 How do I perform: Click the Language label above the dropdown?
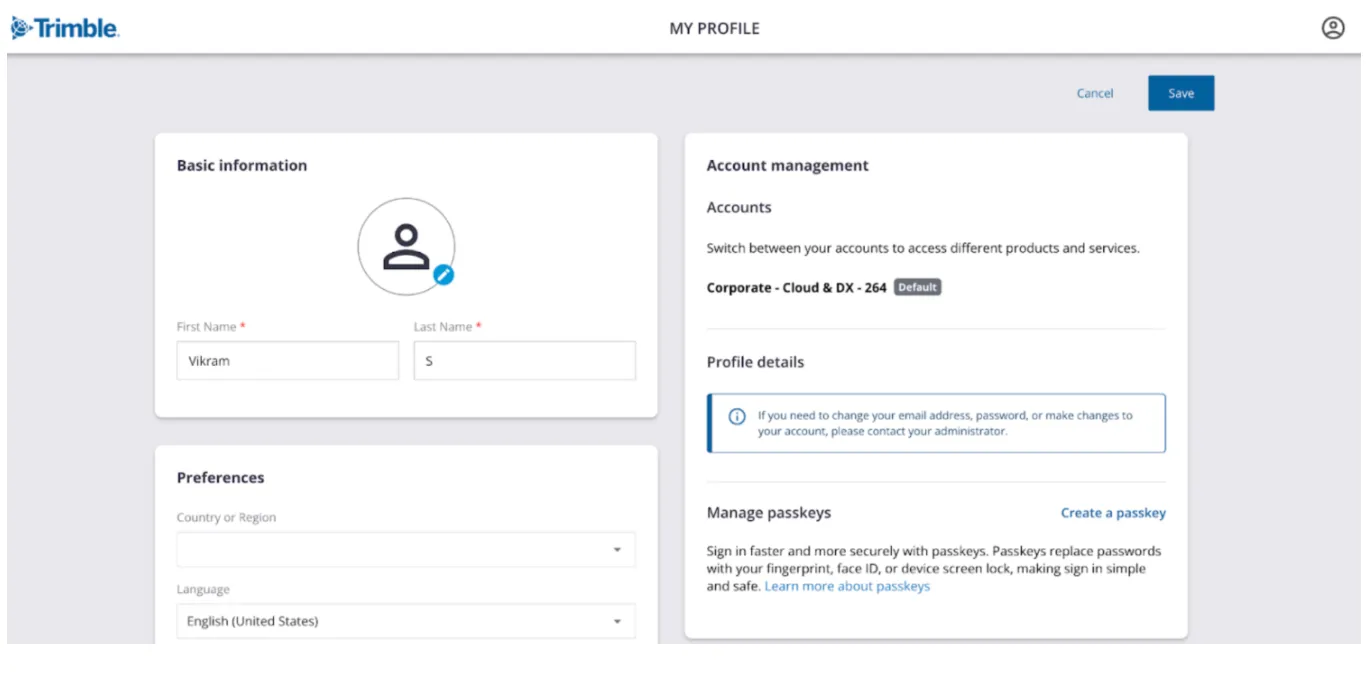(x=203, y=590)
